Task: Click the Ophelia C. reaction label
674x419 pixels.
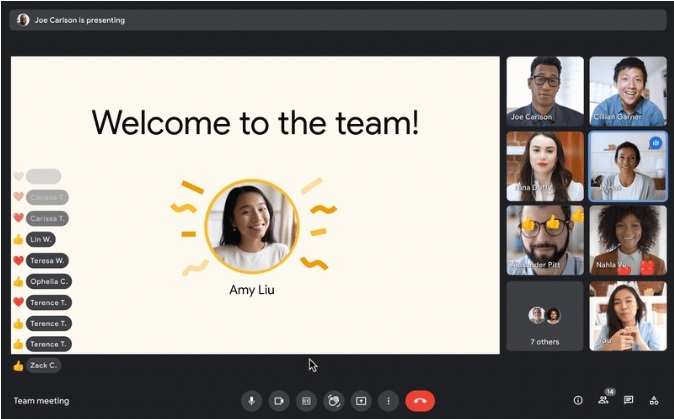Action: (x=49, y=281)
